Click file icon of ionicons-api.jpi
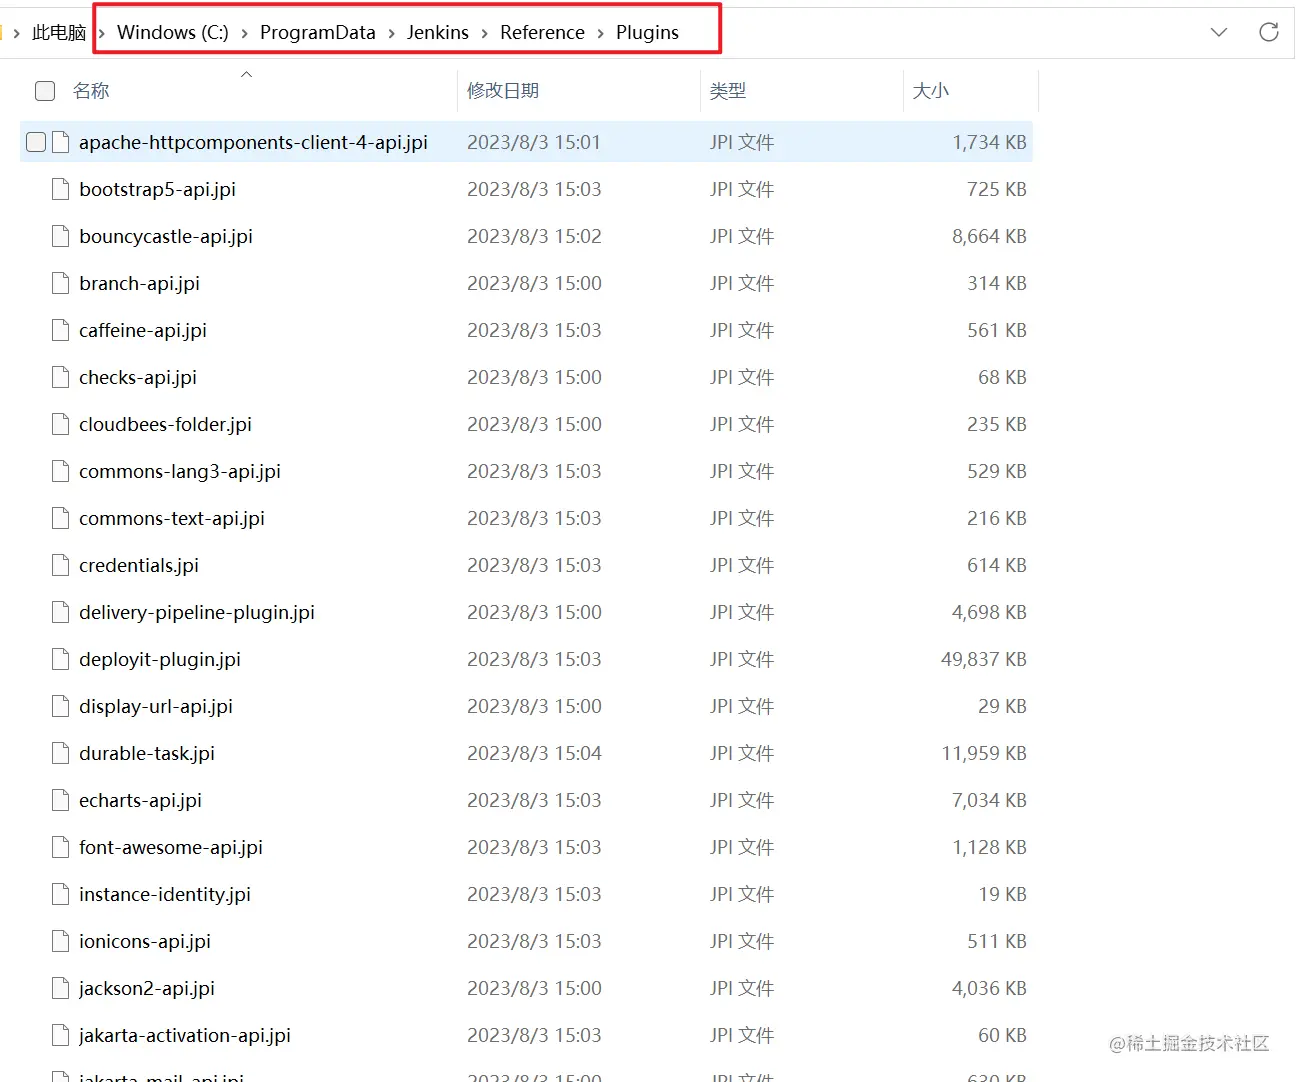The image size is (1298, 1082). (x=61, y=941)
